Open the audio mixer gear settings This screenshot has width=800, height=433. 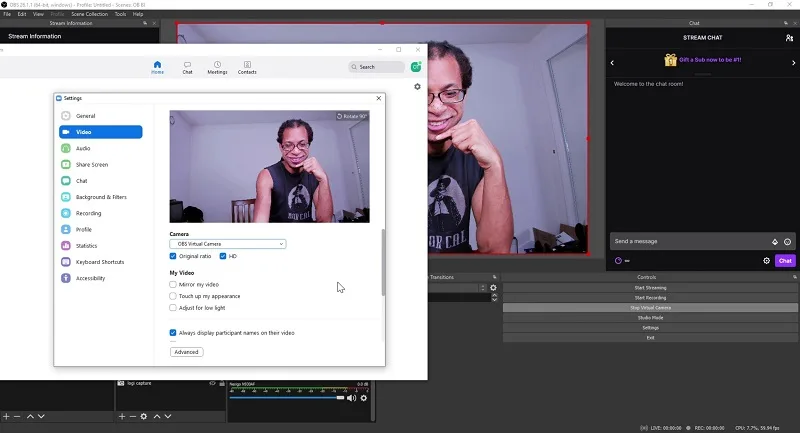click(364, 398)
